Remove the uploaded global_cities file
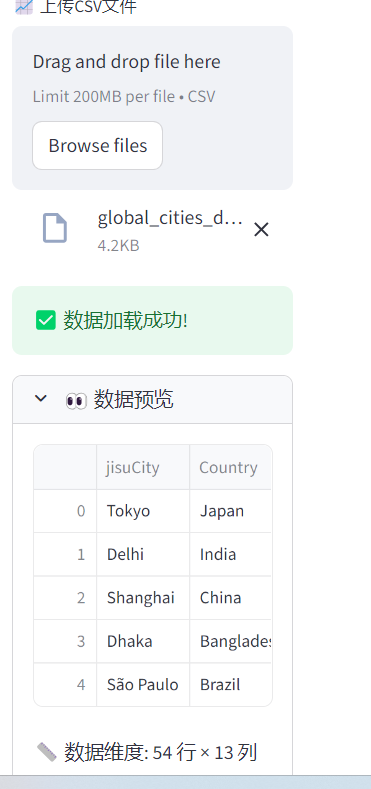This screenshot has height=789, width=371. point(261,230)
